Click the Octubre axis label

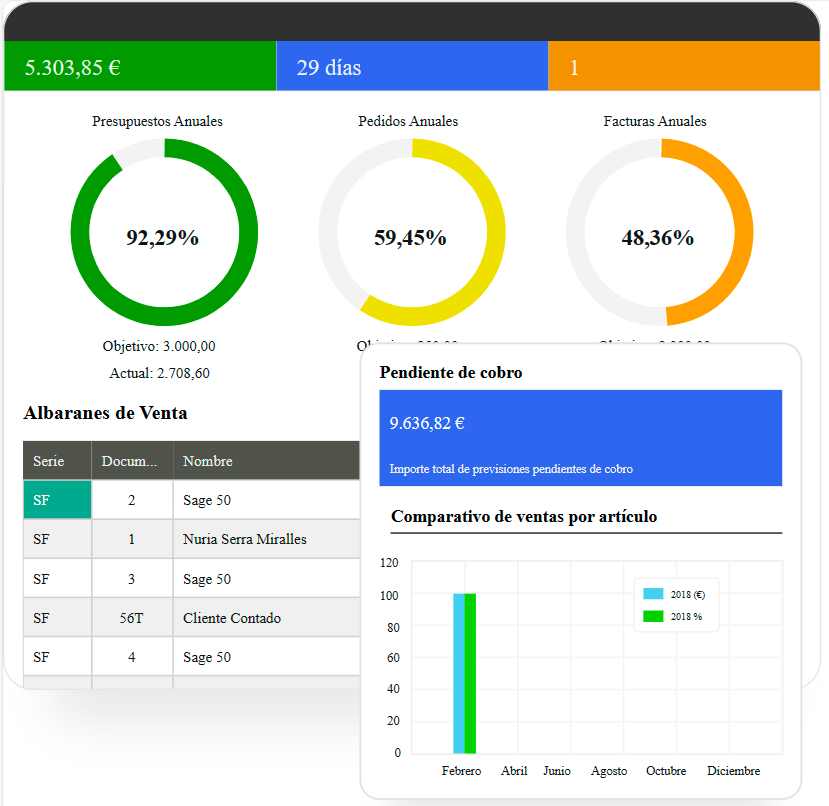pos(666,771)
